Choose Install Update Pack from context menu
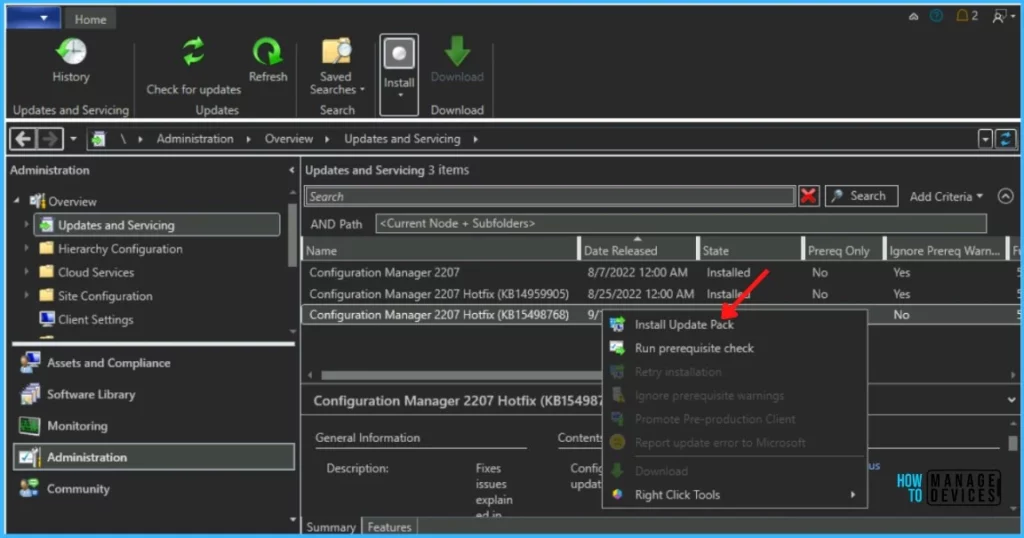This screenshot has height=538, width=1024. pyautogui.click(x=735, y=324)
